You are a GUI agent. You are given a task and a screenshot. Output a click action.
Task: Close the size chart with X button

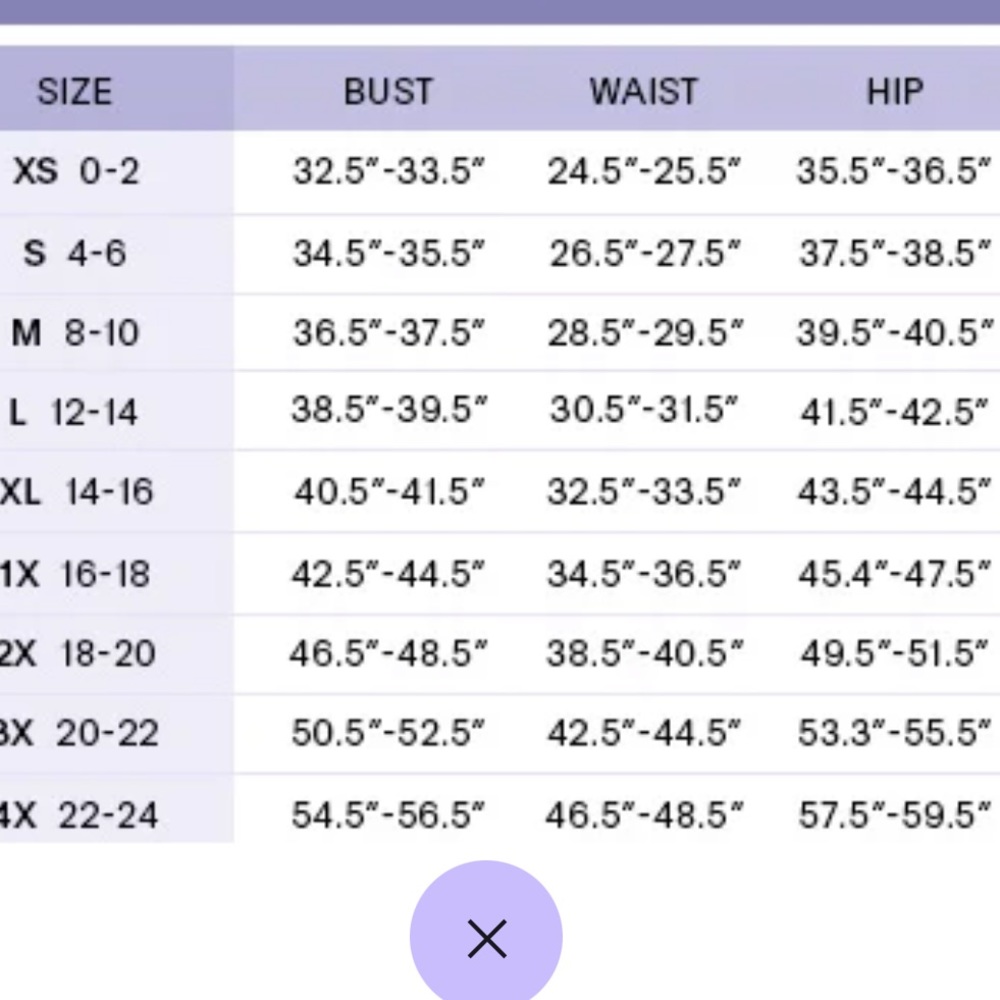click(x=486, y=938)
